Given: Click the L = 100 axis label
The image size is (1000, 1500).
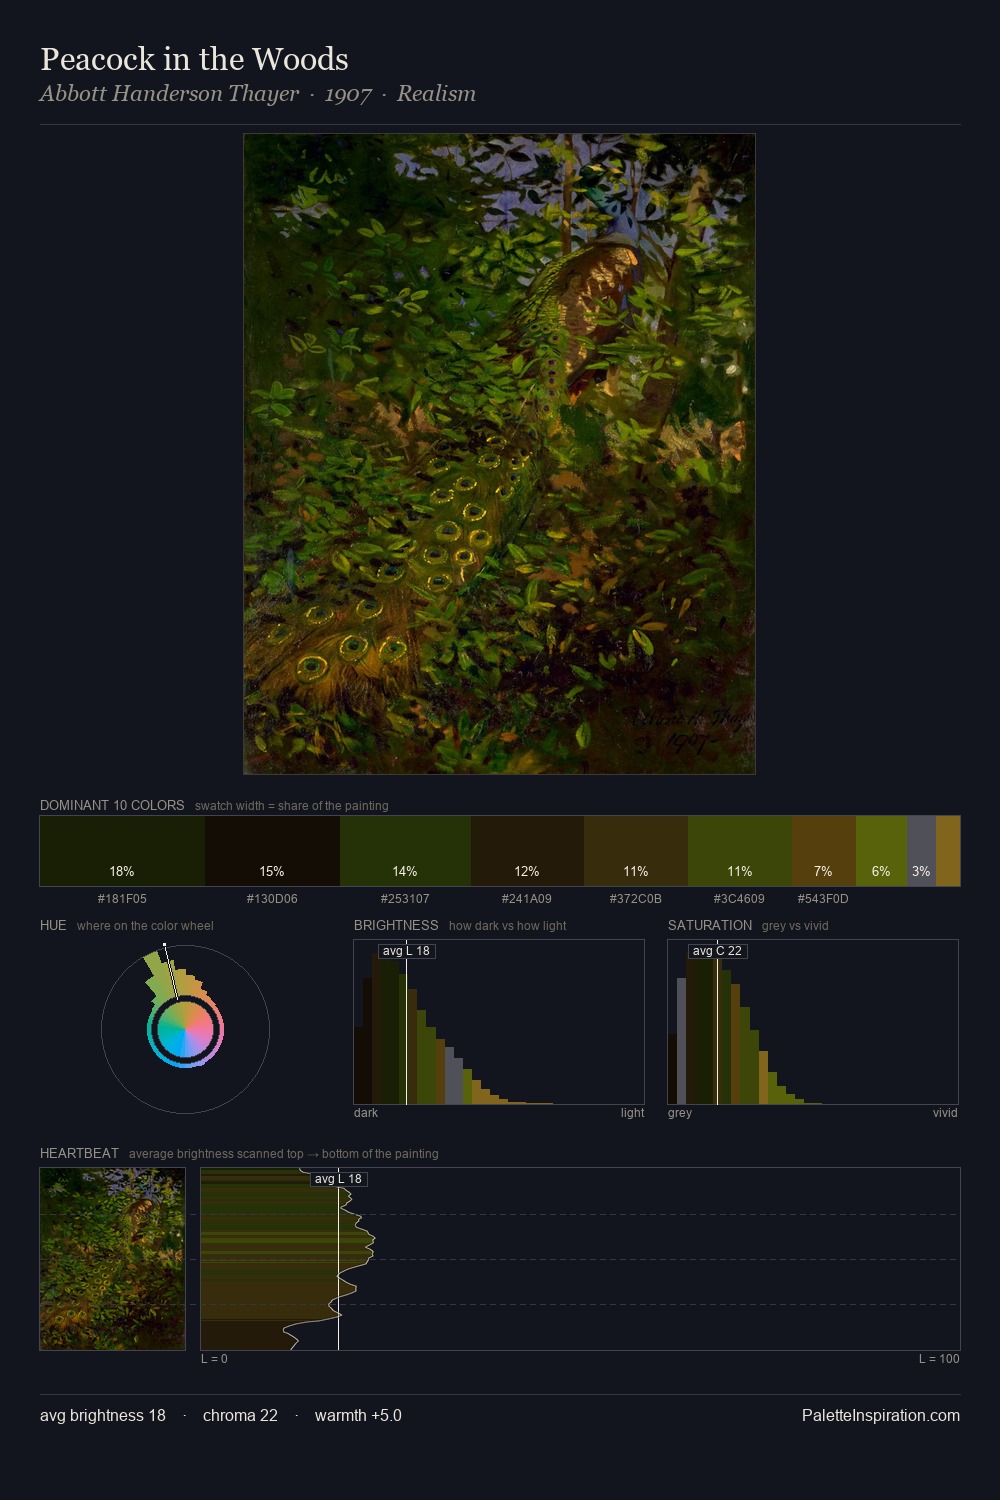Looking at the screenshot, I should pyautogui.click(x=939, y=1359).
